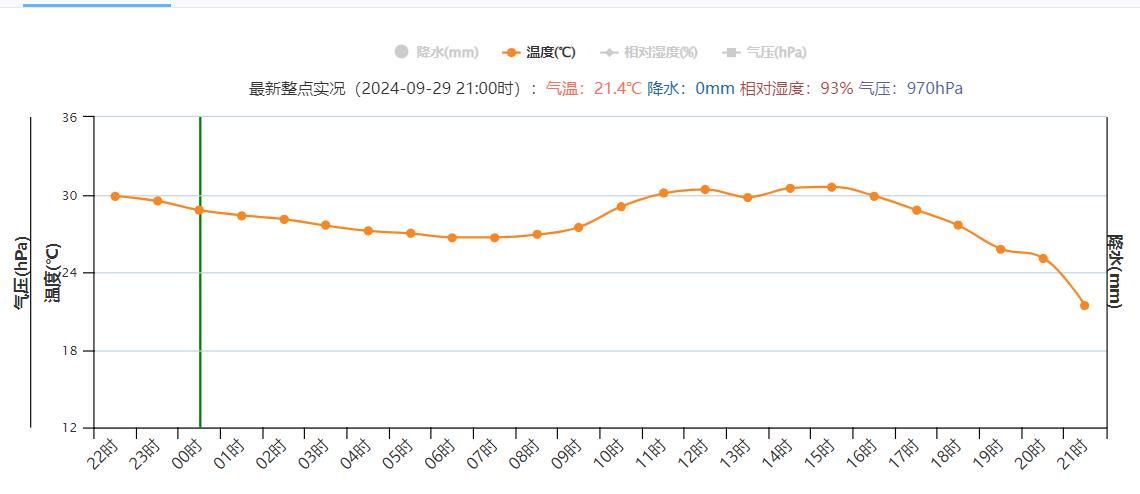Click the 降水(mm) right axis title
Image resolution: width=1140 pixels, height=494 pixels.
[x=1115, y=271]
